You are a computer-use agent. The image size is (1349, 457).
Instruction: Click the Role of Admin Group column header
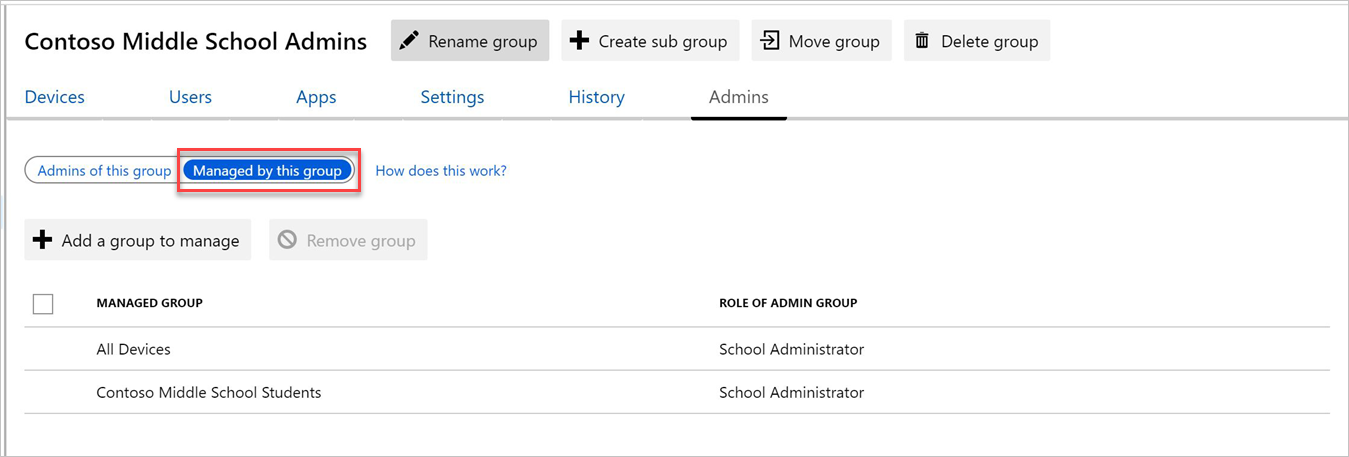788,303
